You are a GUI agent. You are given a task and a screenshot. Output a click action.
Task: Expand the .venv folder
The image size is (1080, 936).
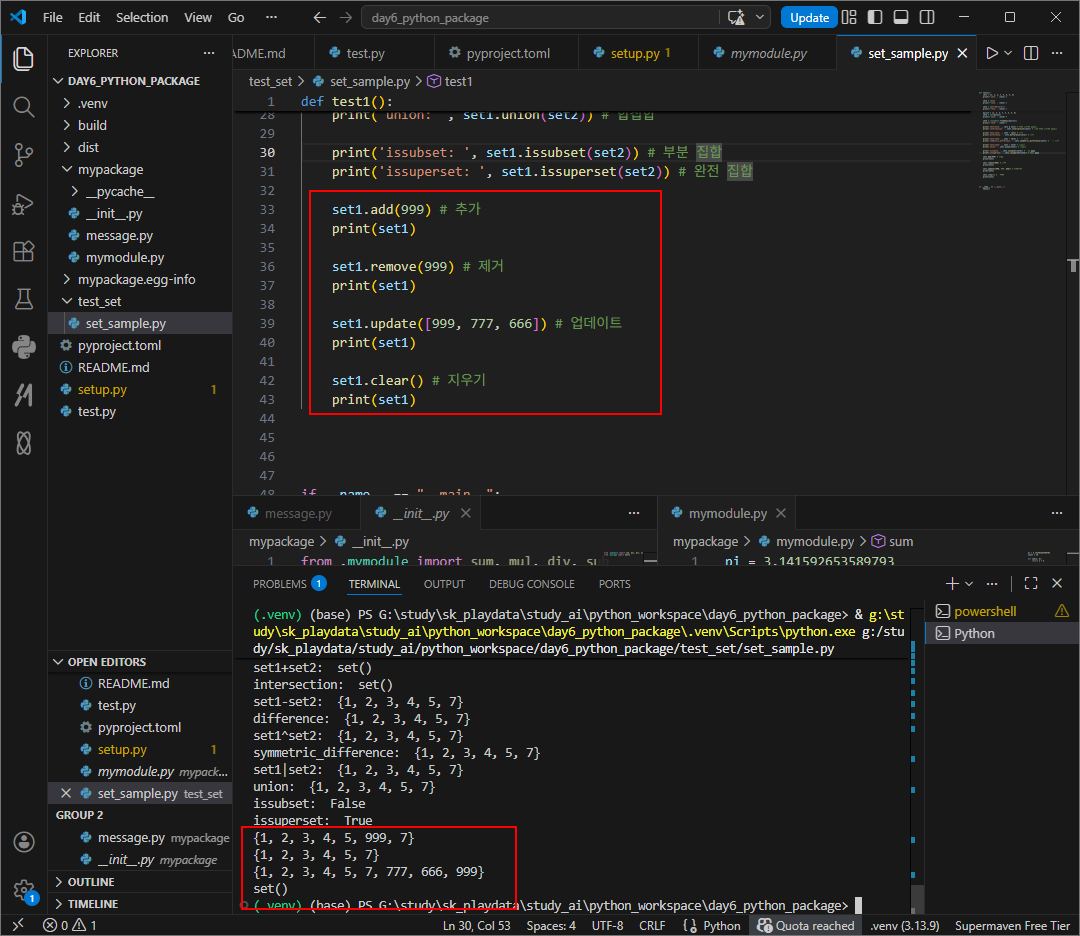point(140,103)
